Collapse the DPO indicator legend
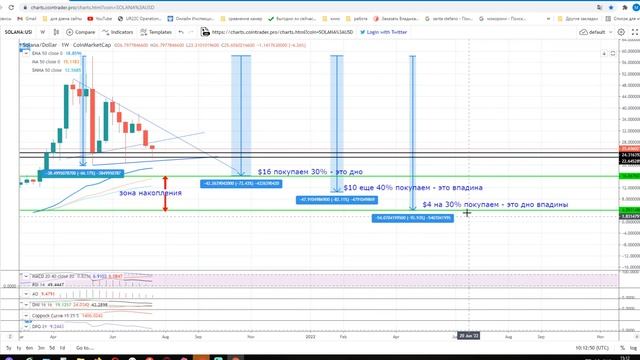Image resolution: width=640 pixels, height=360 pixels. pyautogui.click(x=26, y=327)
